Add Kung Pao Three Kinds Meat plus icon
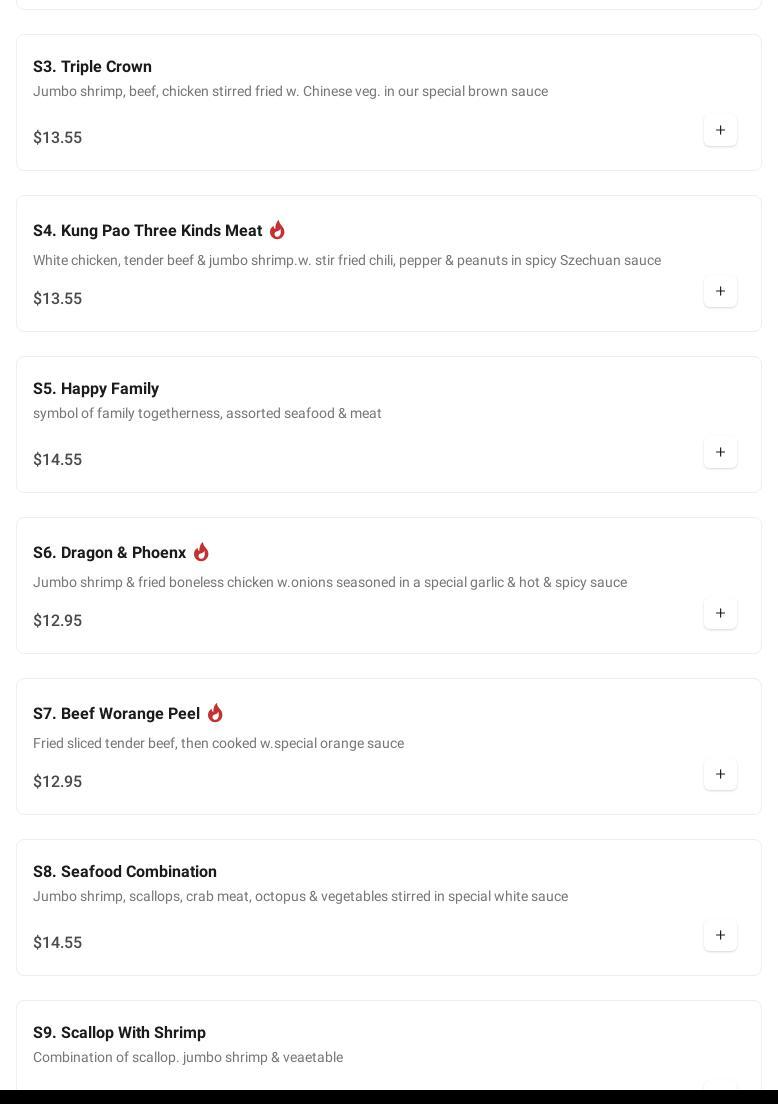 720,291
